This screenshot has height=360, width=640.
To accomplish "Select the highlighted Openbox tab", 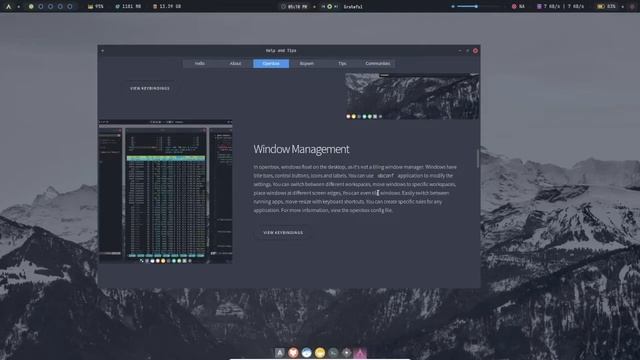I will click(x=271, y=64).
